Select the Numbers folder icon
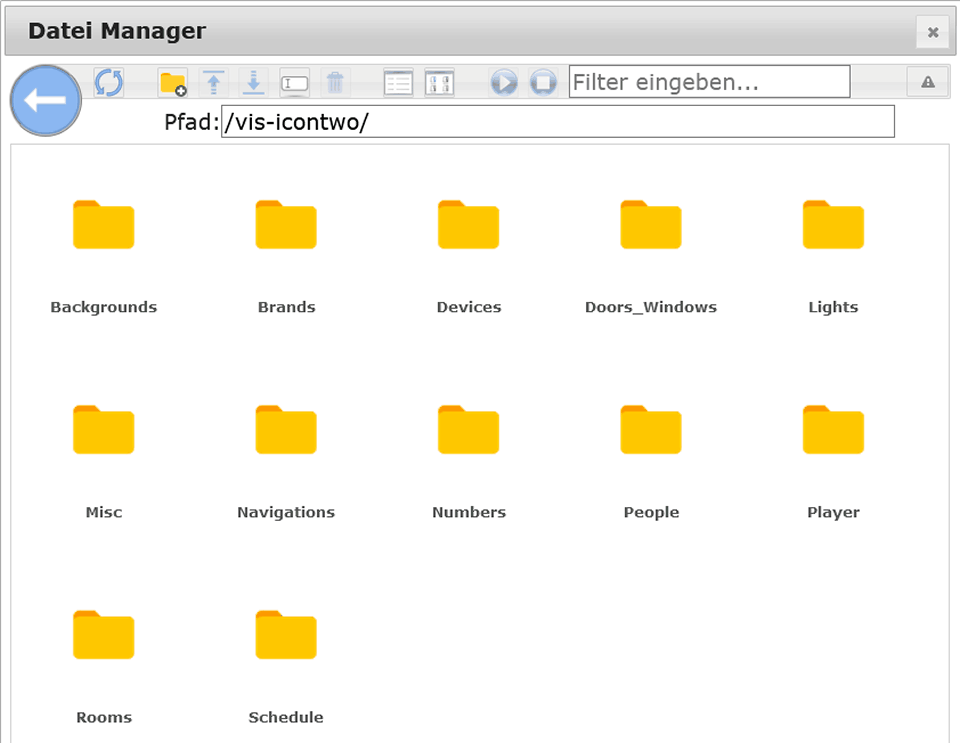Viewport: 960px width, 743px height. tap(468, 430)
